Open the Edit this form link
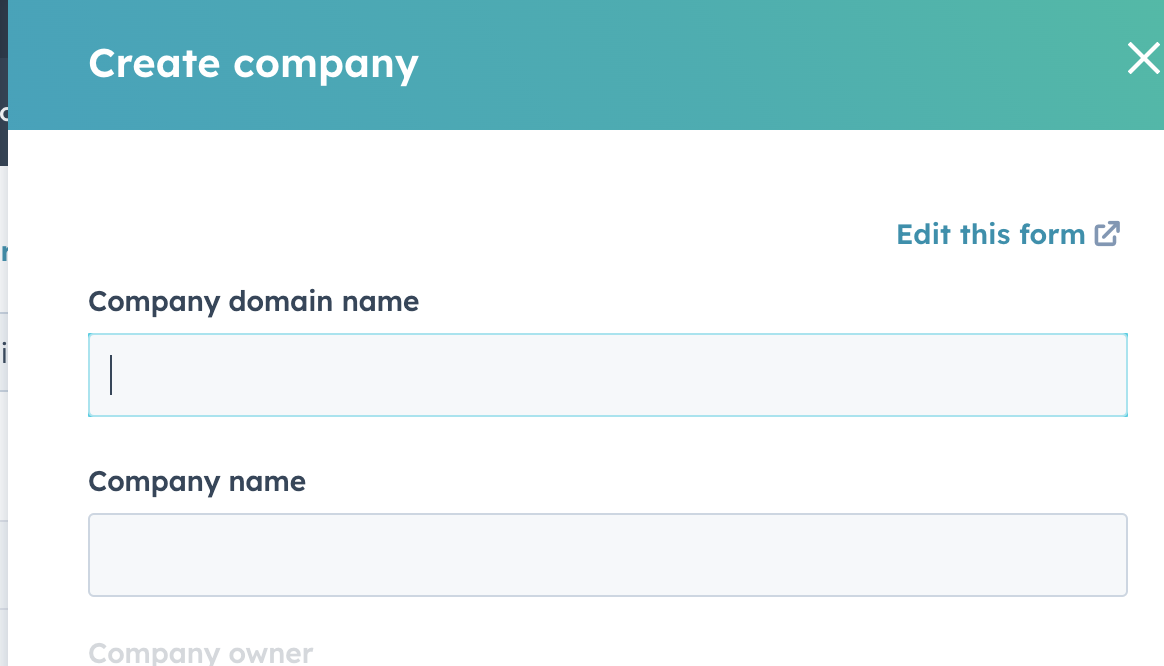This screenshot has height=666, width=1164. 990,234
